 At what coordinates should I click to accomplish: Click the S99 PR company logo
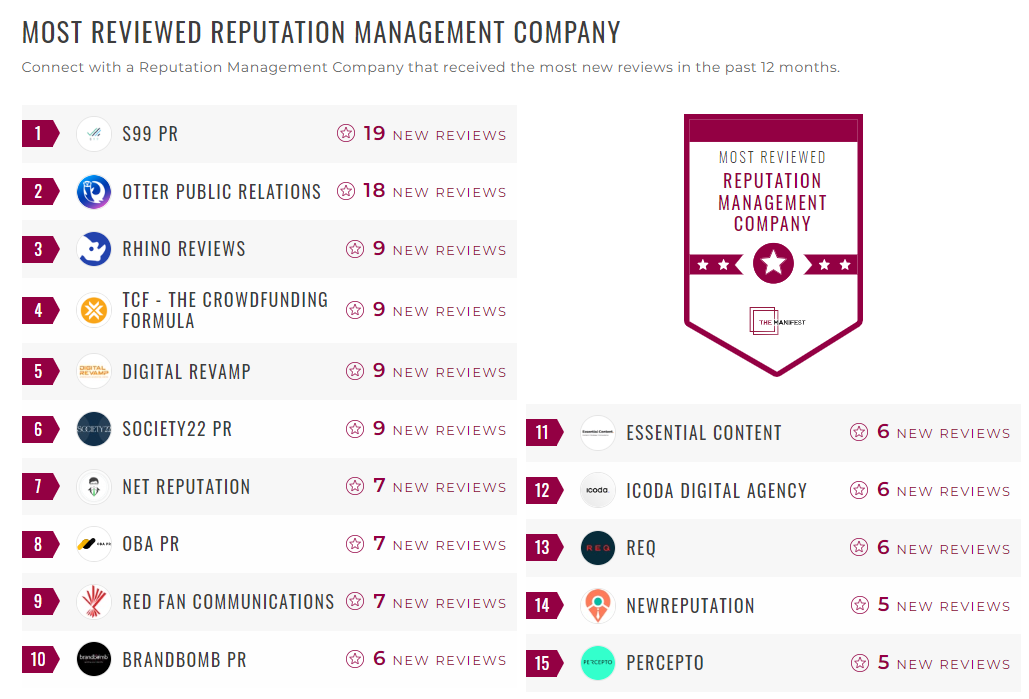(94, 133)
